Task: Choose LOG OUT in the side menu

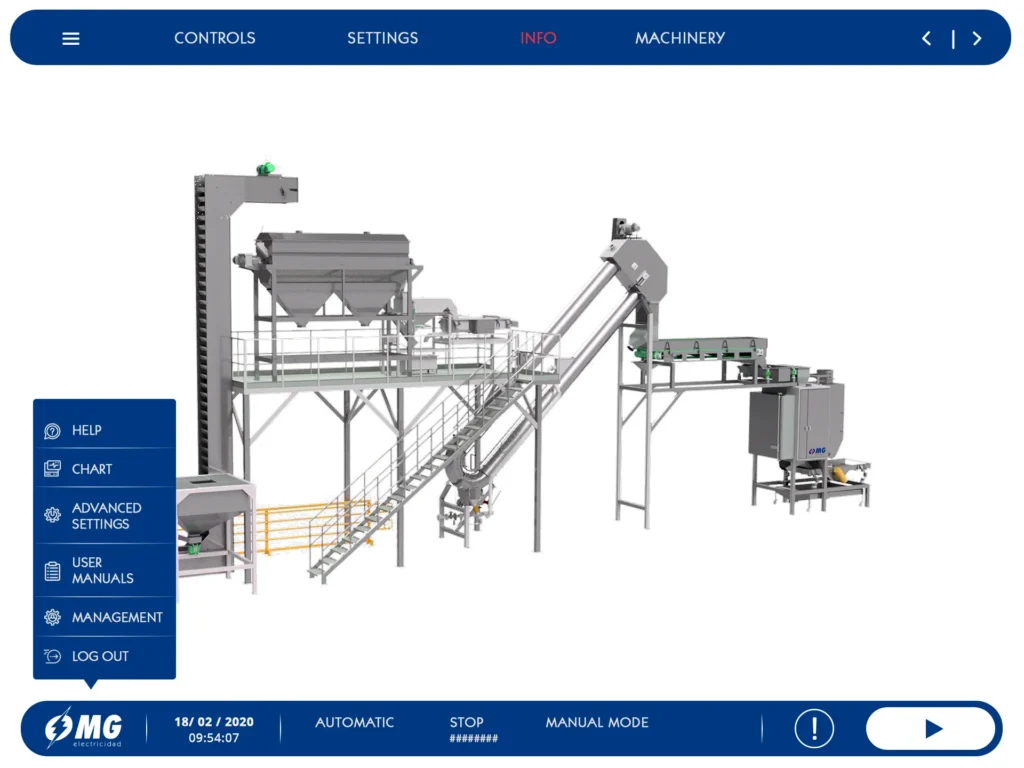Action: click(104, 656)
